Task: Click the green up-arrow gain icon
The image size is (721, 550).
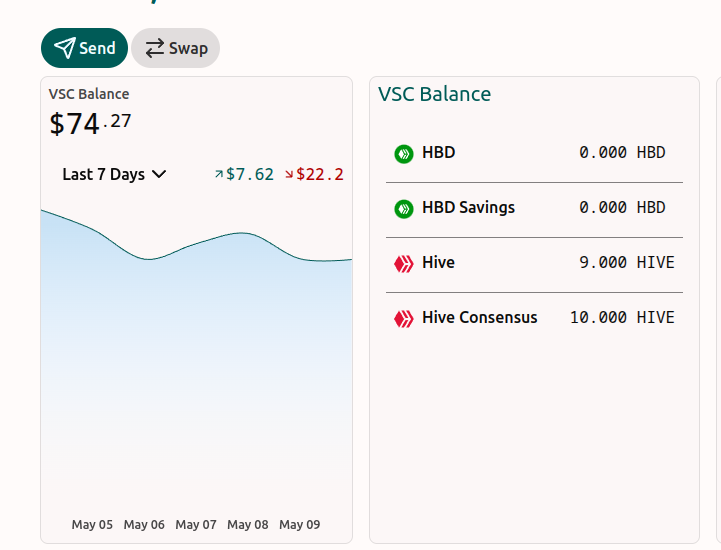Action: tap(219, 174)
